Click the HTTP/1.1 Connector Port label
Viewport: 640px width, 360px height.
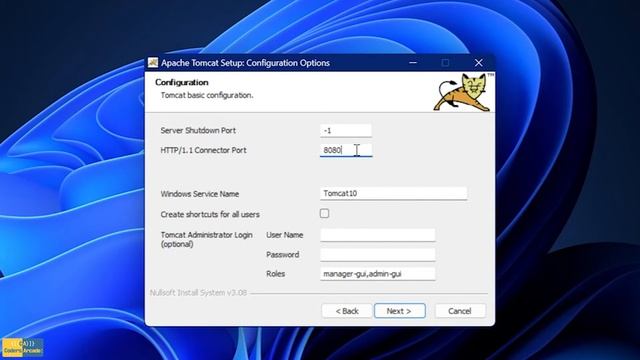[x=203, y=150]
